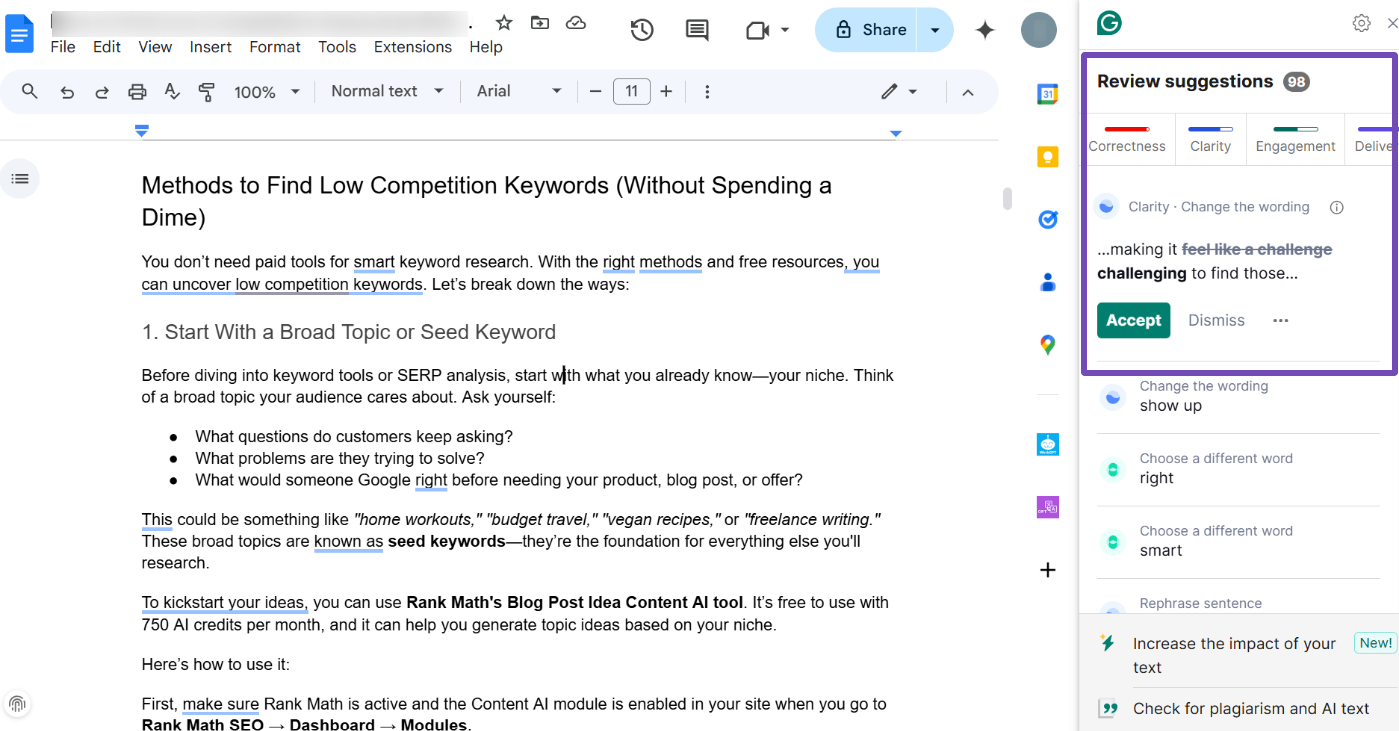Viewport: 1399px width, 731px height.
Task: Accept the Clarity wording suggestion
Action: [1133, 320]
